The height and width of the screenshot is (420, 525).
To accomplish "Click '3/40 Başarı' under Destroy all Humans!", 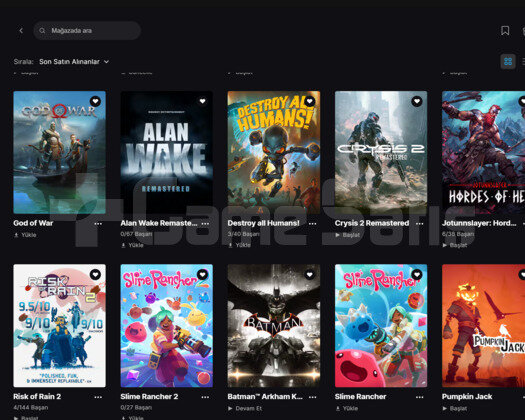I will tap(243, 234).
